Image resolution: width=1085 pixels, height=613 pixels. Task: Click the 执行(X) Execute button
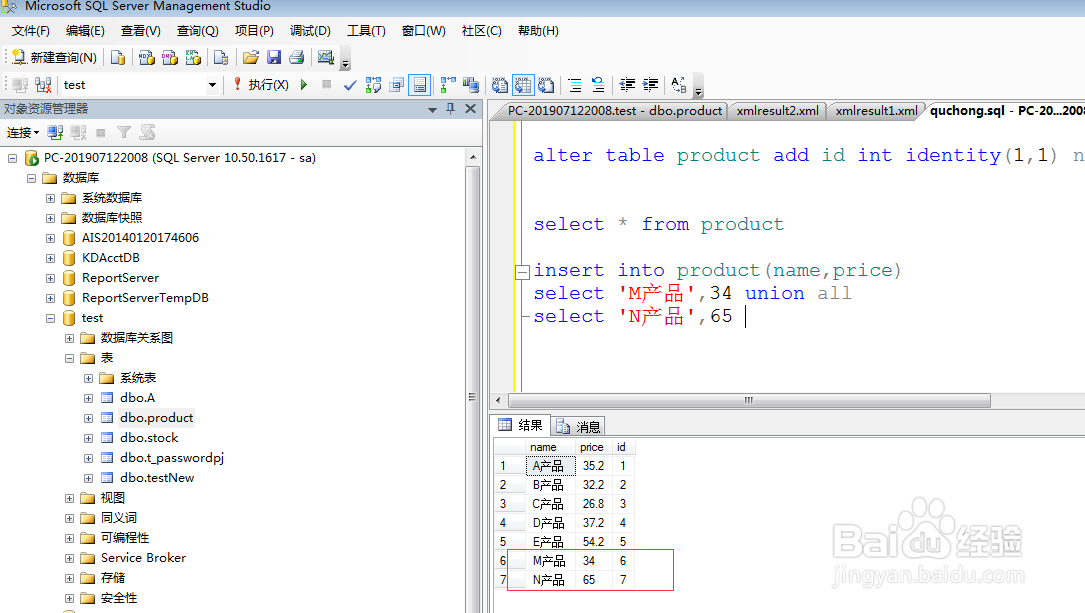point(266,84)
